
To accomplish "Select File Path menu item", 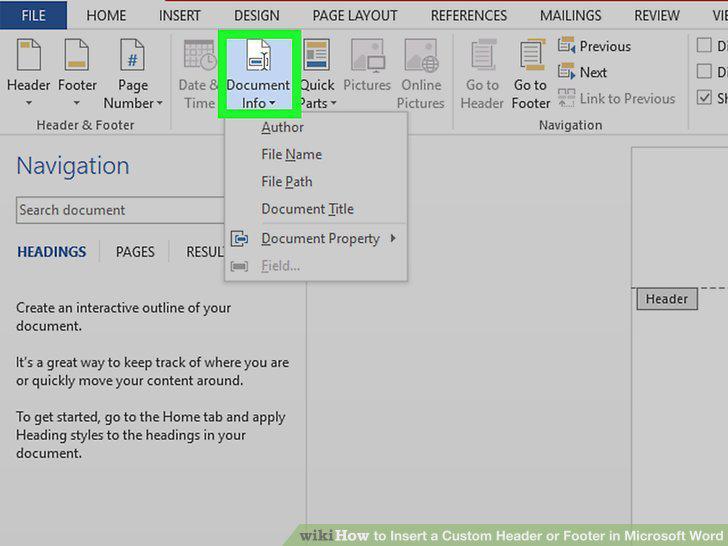I will pos(316,182).
